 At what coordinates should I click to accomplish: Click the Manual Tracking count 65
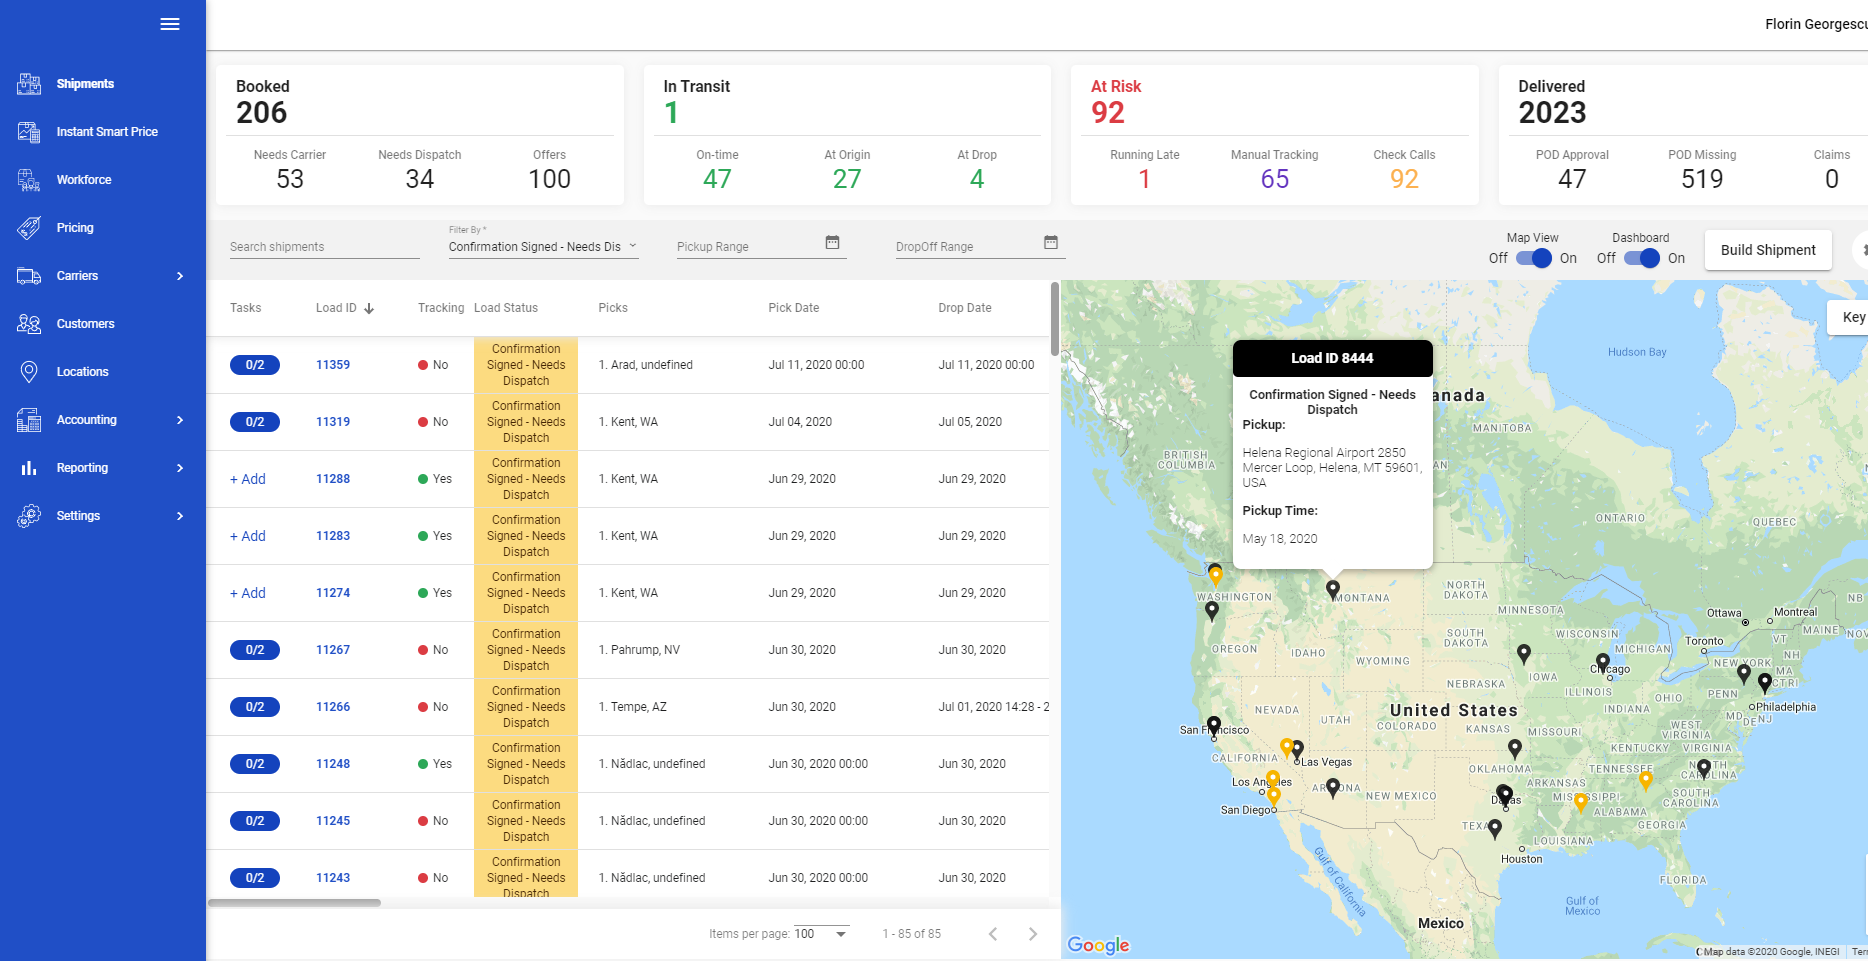pos(1275,179)
